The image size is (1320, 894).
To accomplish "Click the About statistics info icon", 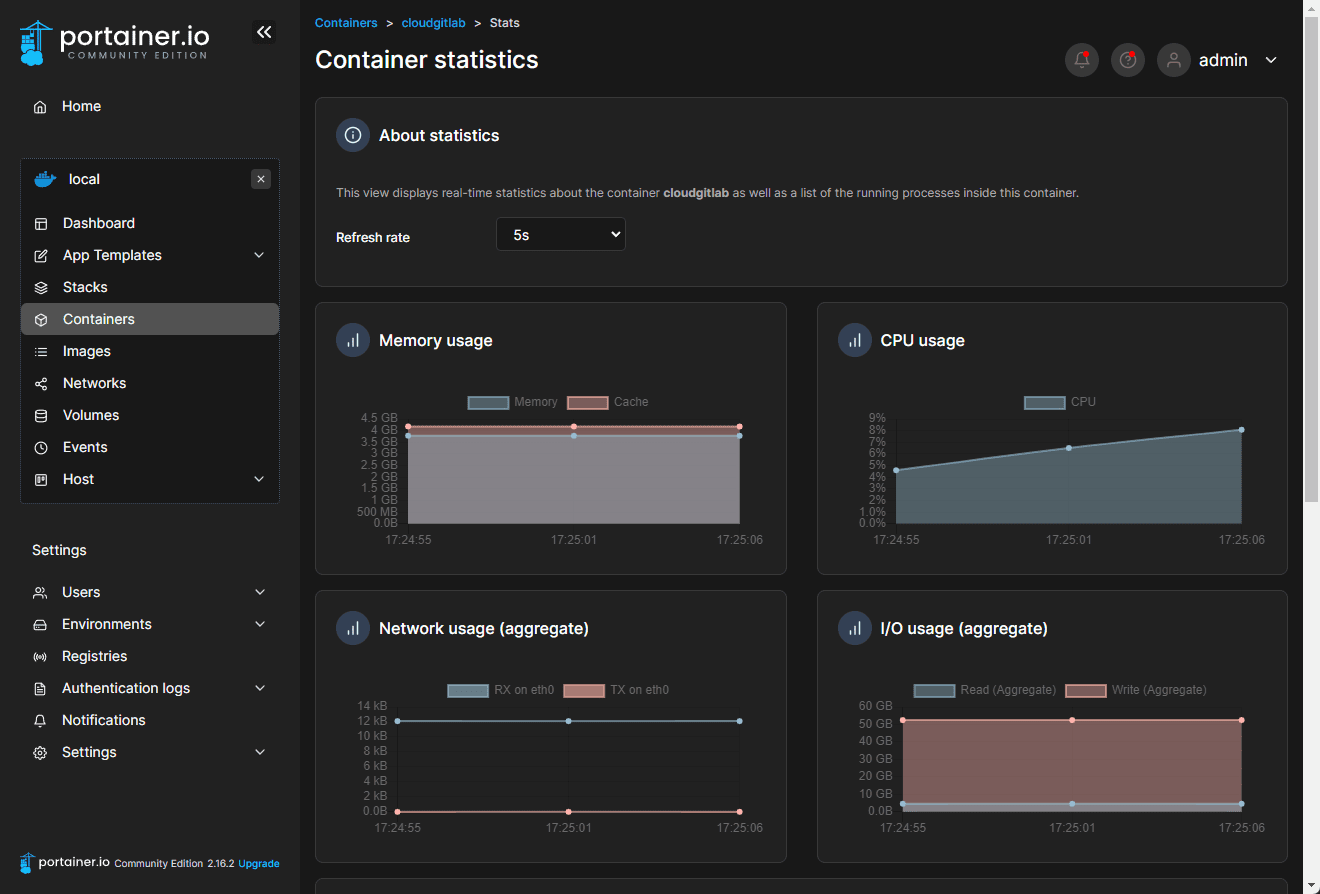I will tap(353, 135).
